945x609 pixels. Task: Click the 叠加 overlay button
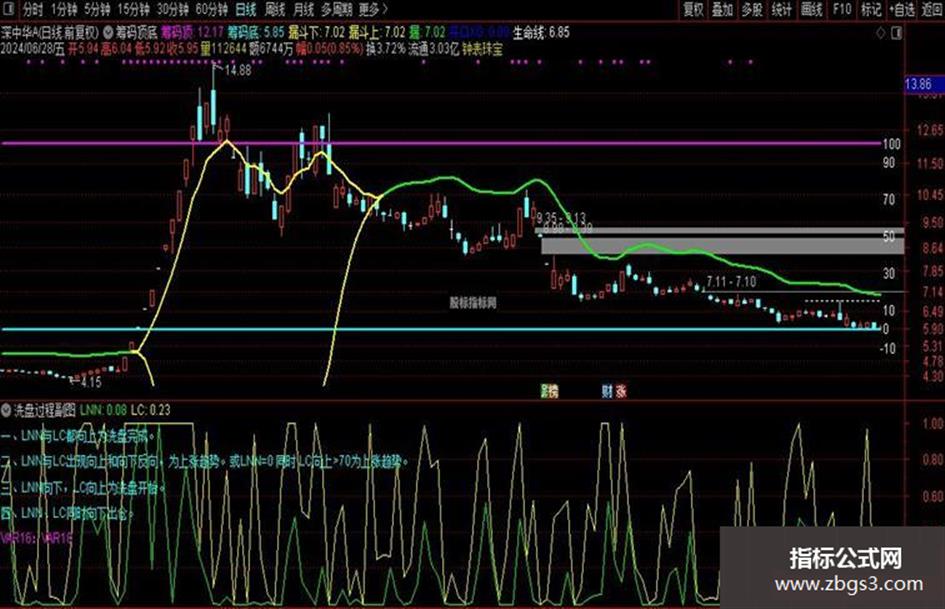722,9
